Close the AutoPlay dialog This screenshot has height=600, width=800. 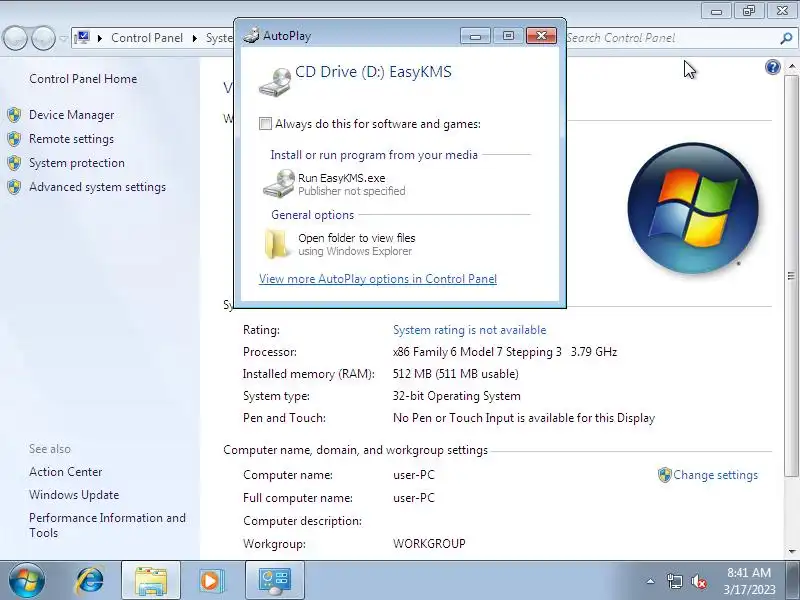point(541,36)
